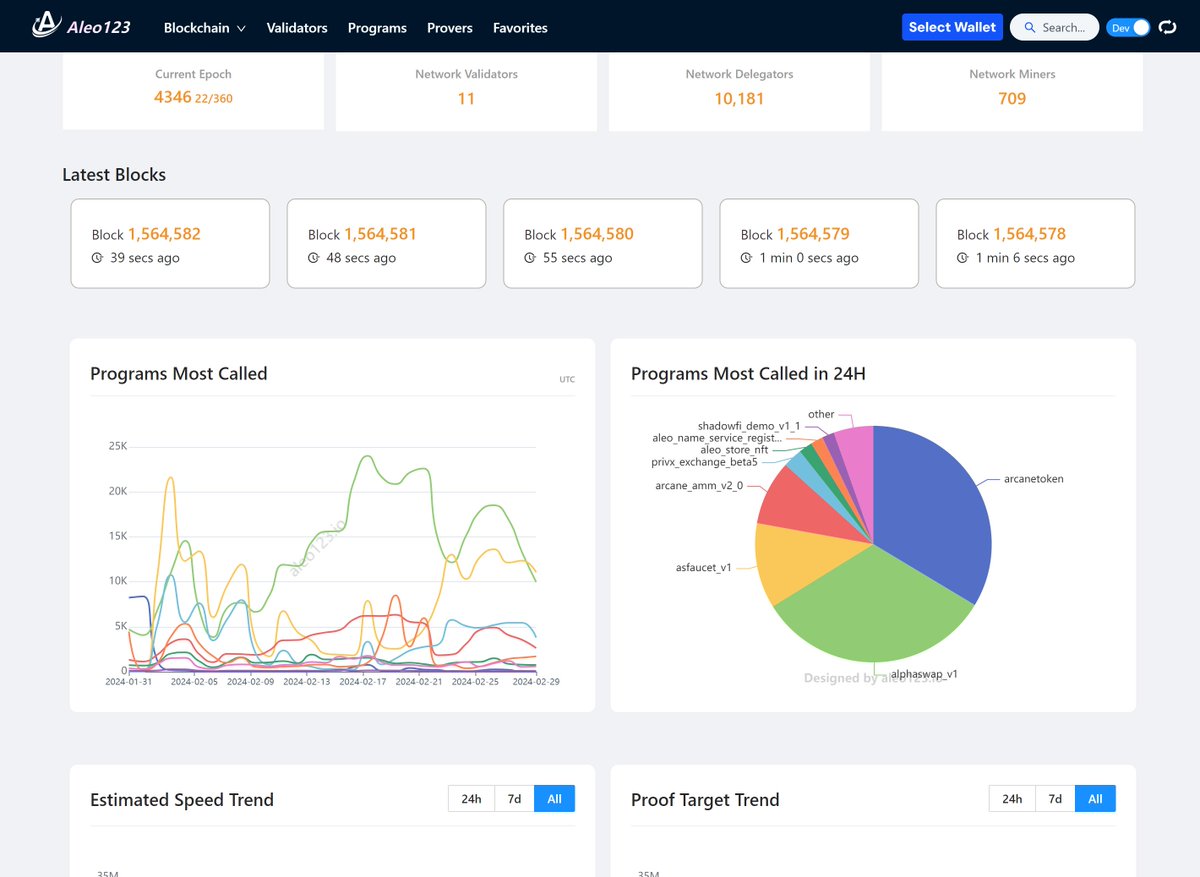This screenshot has width=1200, height=877.
Task: Select All on Estimated Speed Trend
Action: 555,799
